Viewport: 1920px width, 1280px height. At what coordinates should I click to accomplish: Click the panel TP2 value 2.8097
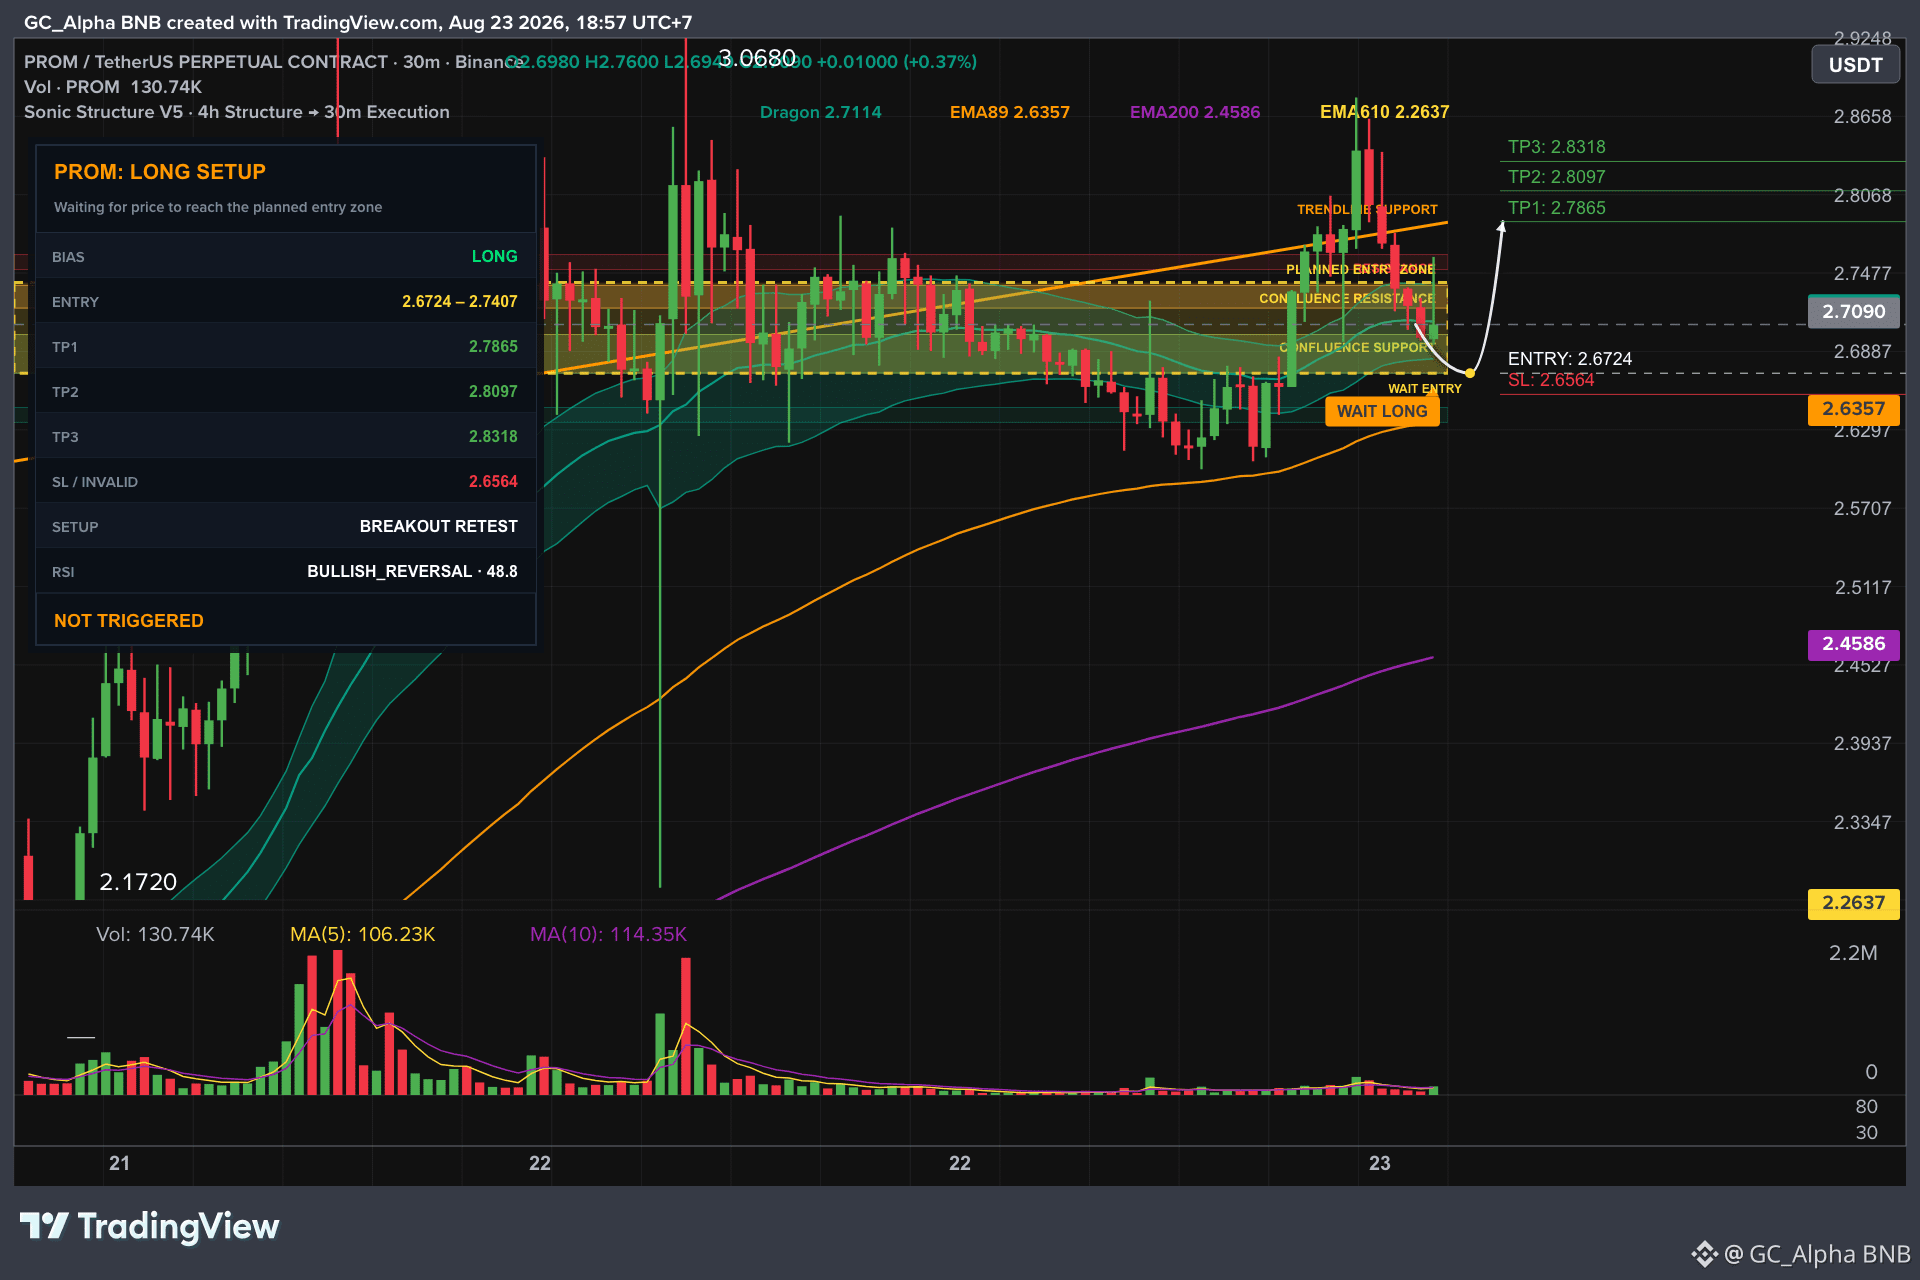(x=493, y=392)
